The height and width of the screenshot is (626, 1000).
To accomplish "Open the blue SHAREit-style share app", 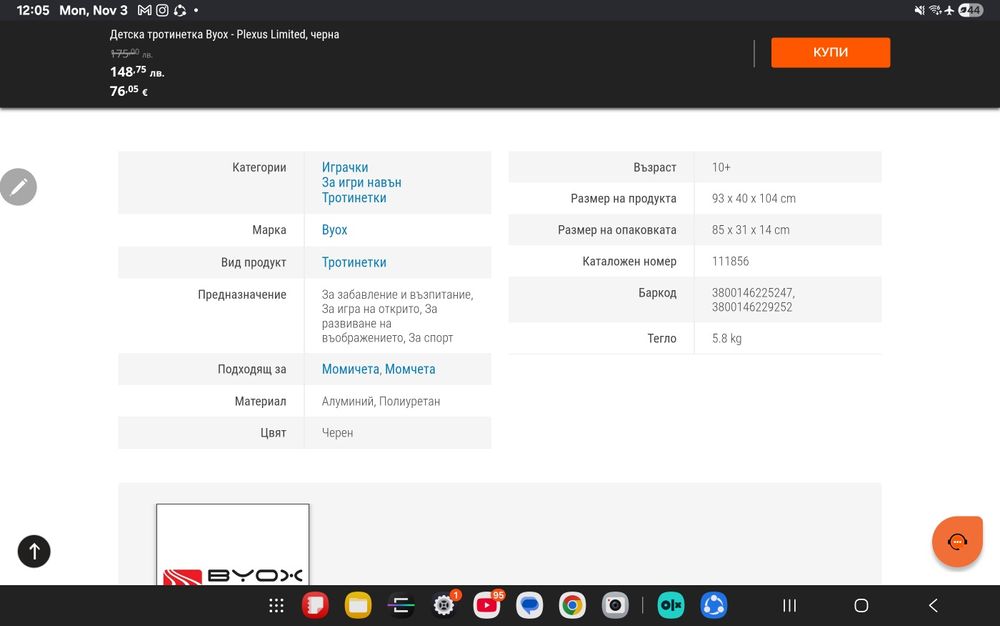I will tap(714, 606).
